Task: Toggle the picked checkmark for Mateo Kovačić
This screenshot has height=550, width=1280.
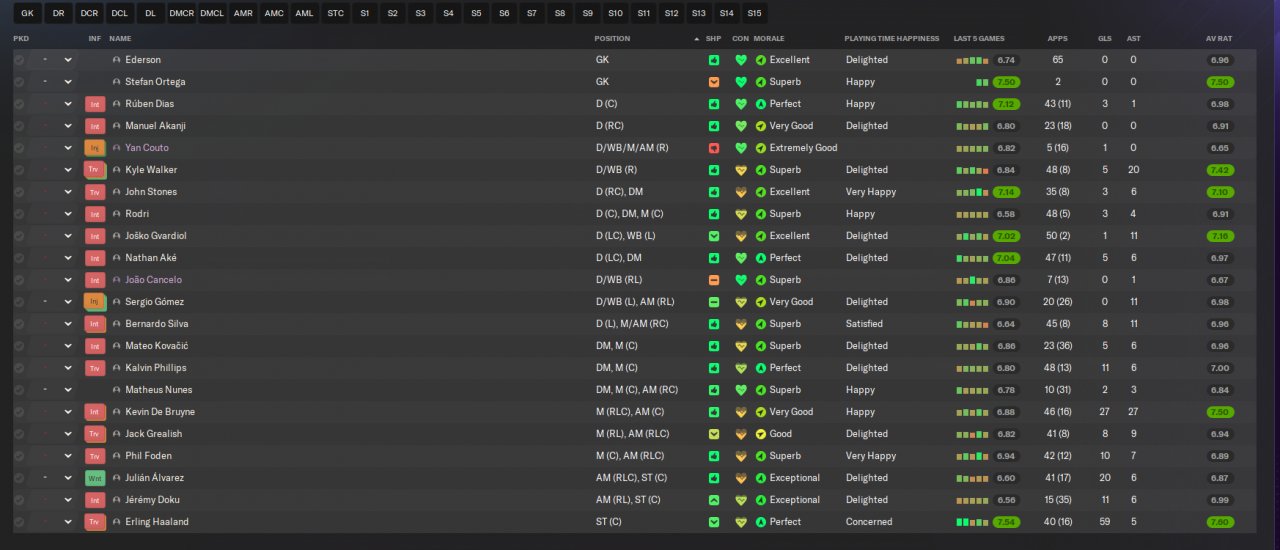Action: tap(19, 346)
